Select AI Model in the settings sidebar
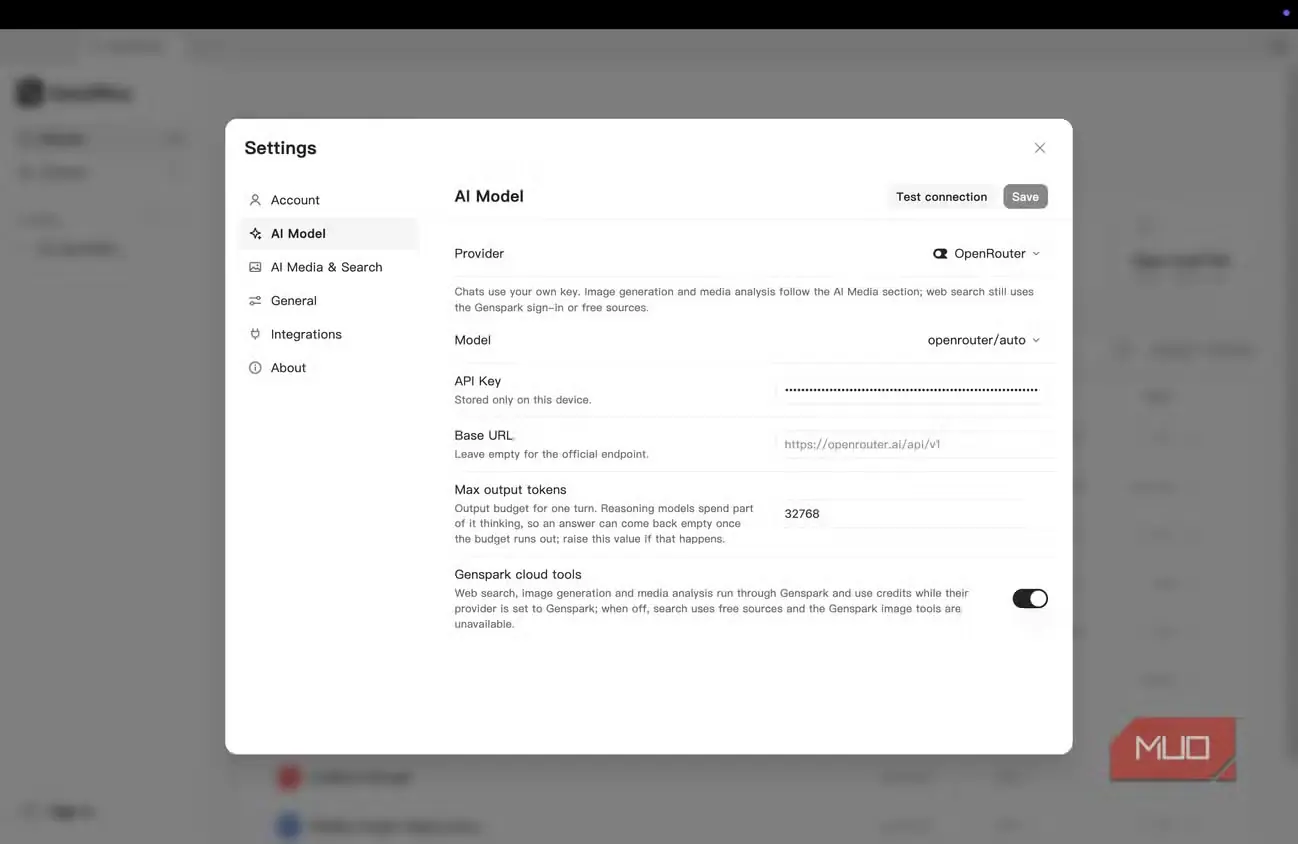The image size is (1298, 844). pyautogui.click(x=329, y=234)
